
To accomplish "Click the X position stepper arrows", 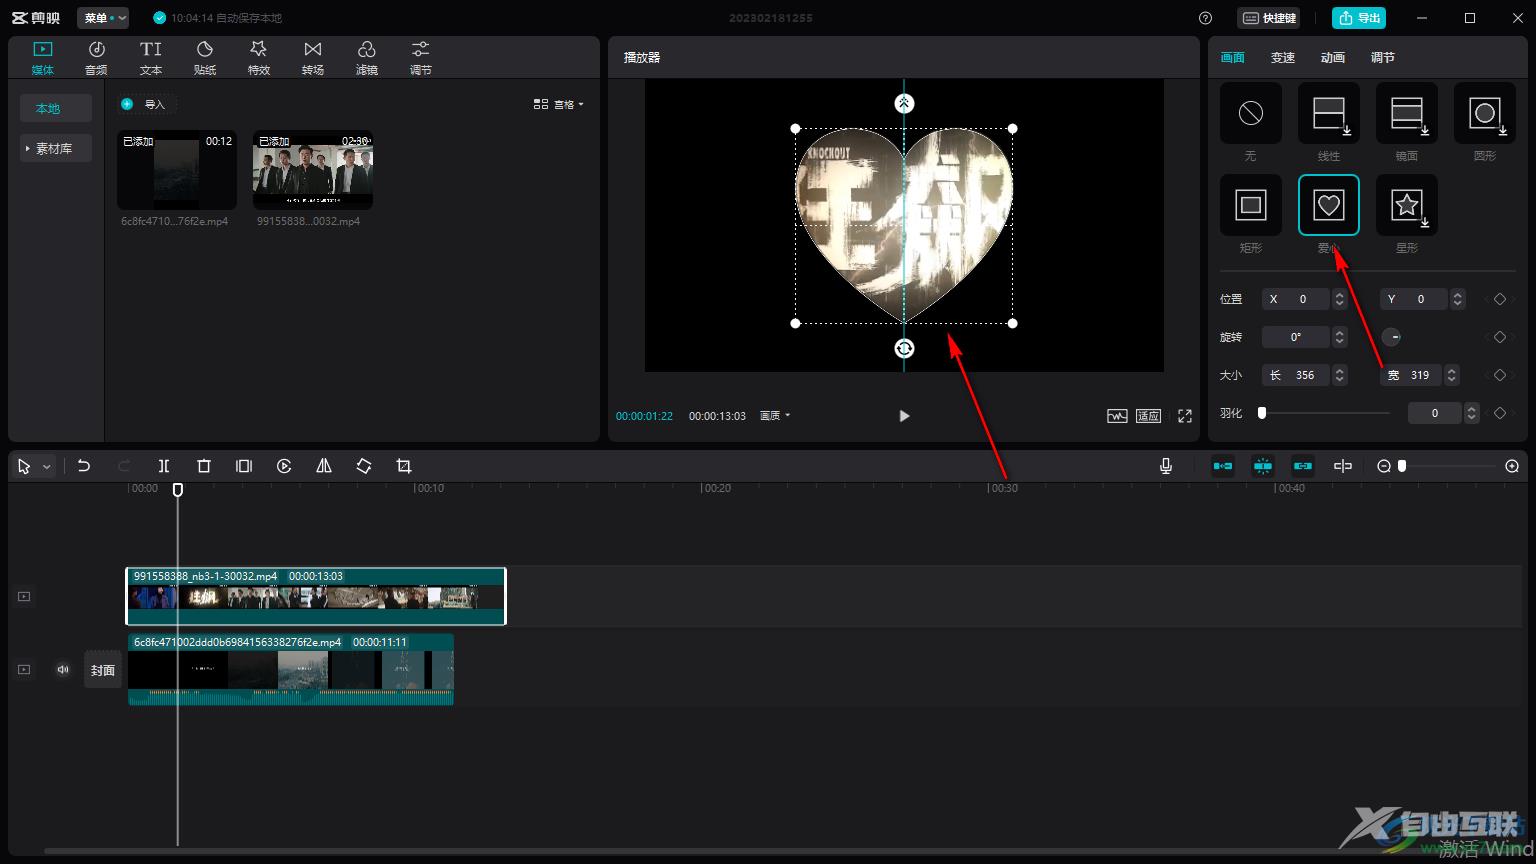I will (x=1340, y=299).
